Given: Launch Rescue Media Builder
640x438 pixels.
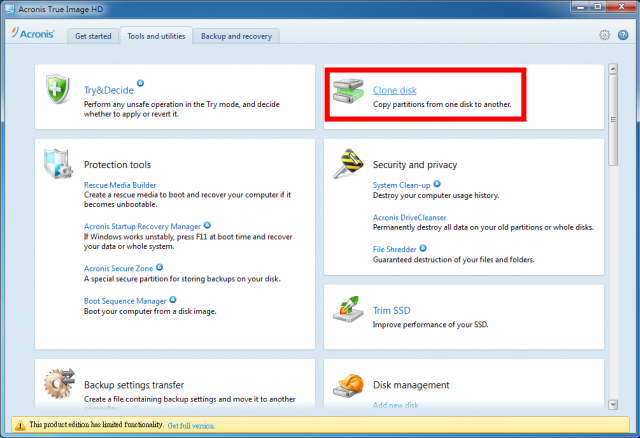Looking at the screenshot, I should pyautogui.click(x=120, y=185).
